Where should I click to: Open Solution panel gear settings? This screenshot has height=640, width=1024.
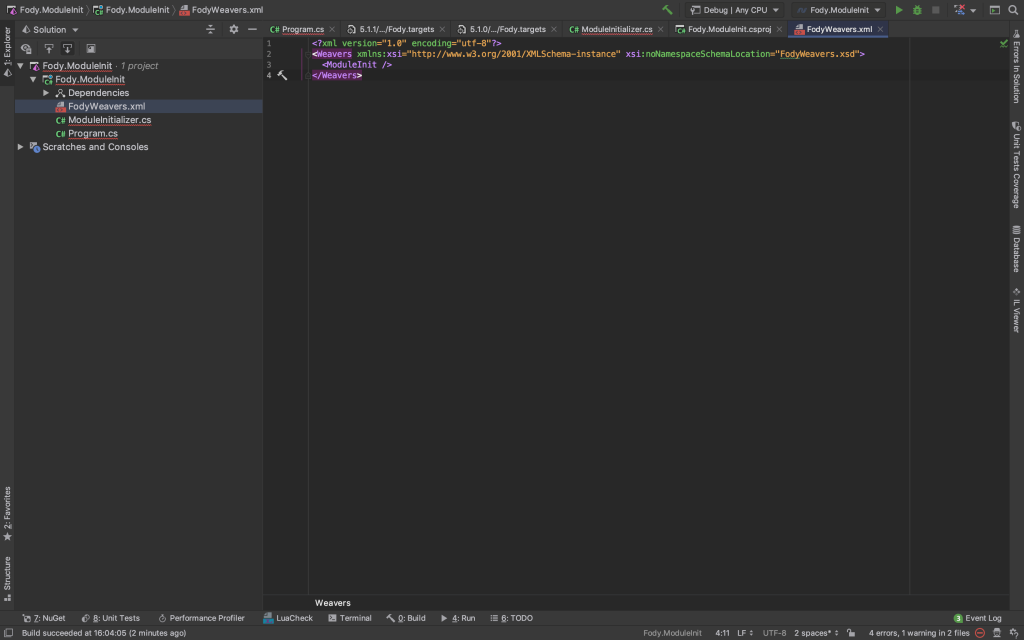234,29
